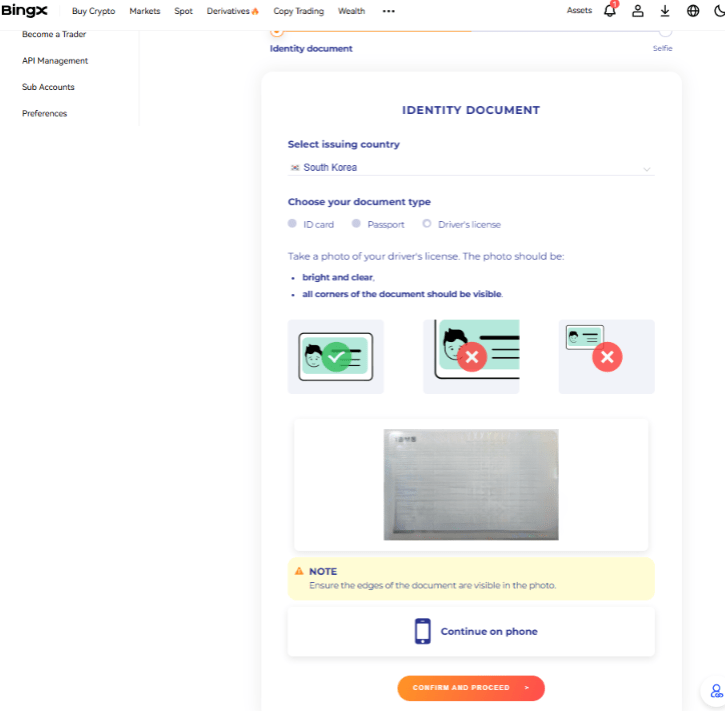Open the user profile icon
The image size is (725, 711).
click(638, 11)
